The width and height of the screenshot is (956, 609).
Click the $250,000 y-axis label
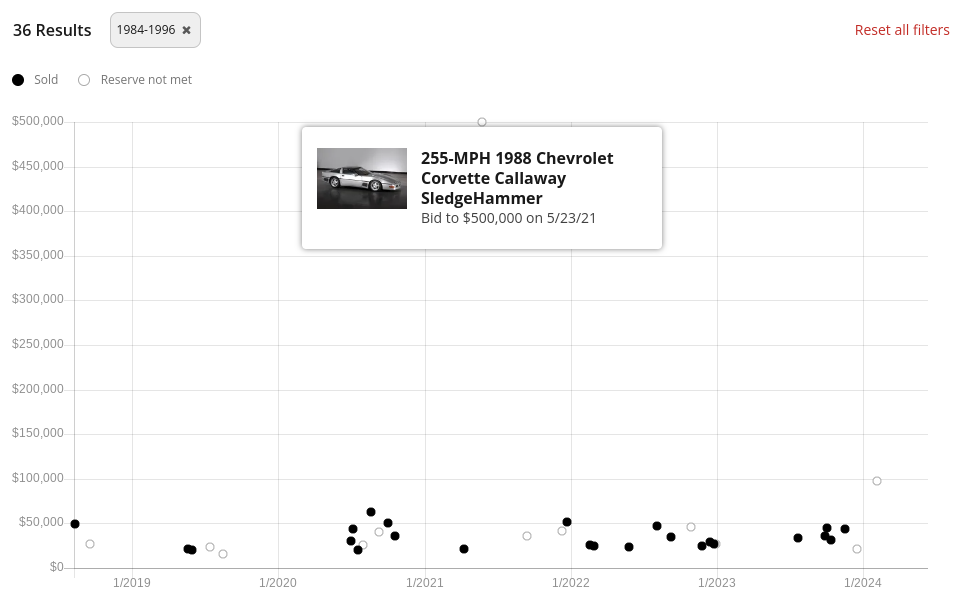[x=38, y=344]
